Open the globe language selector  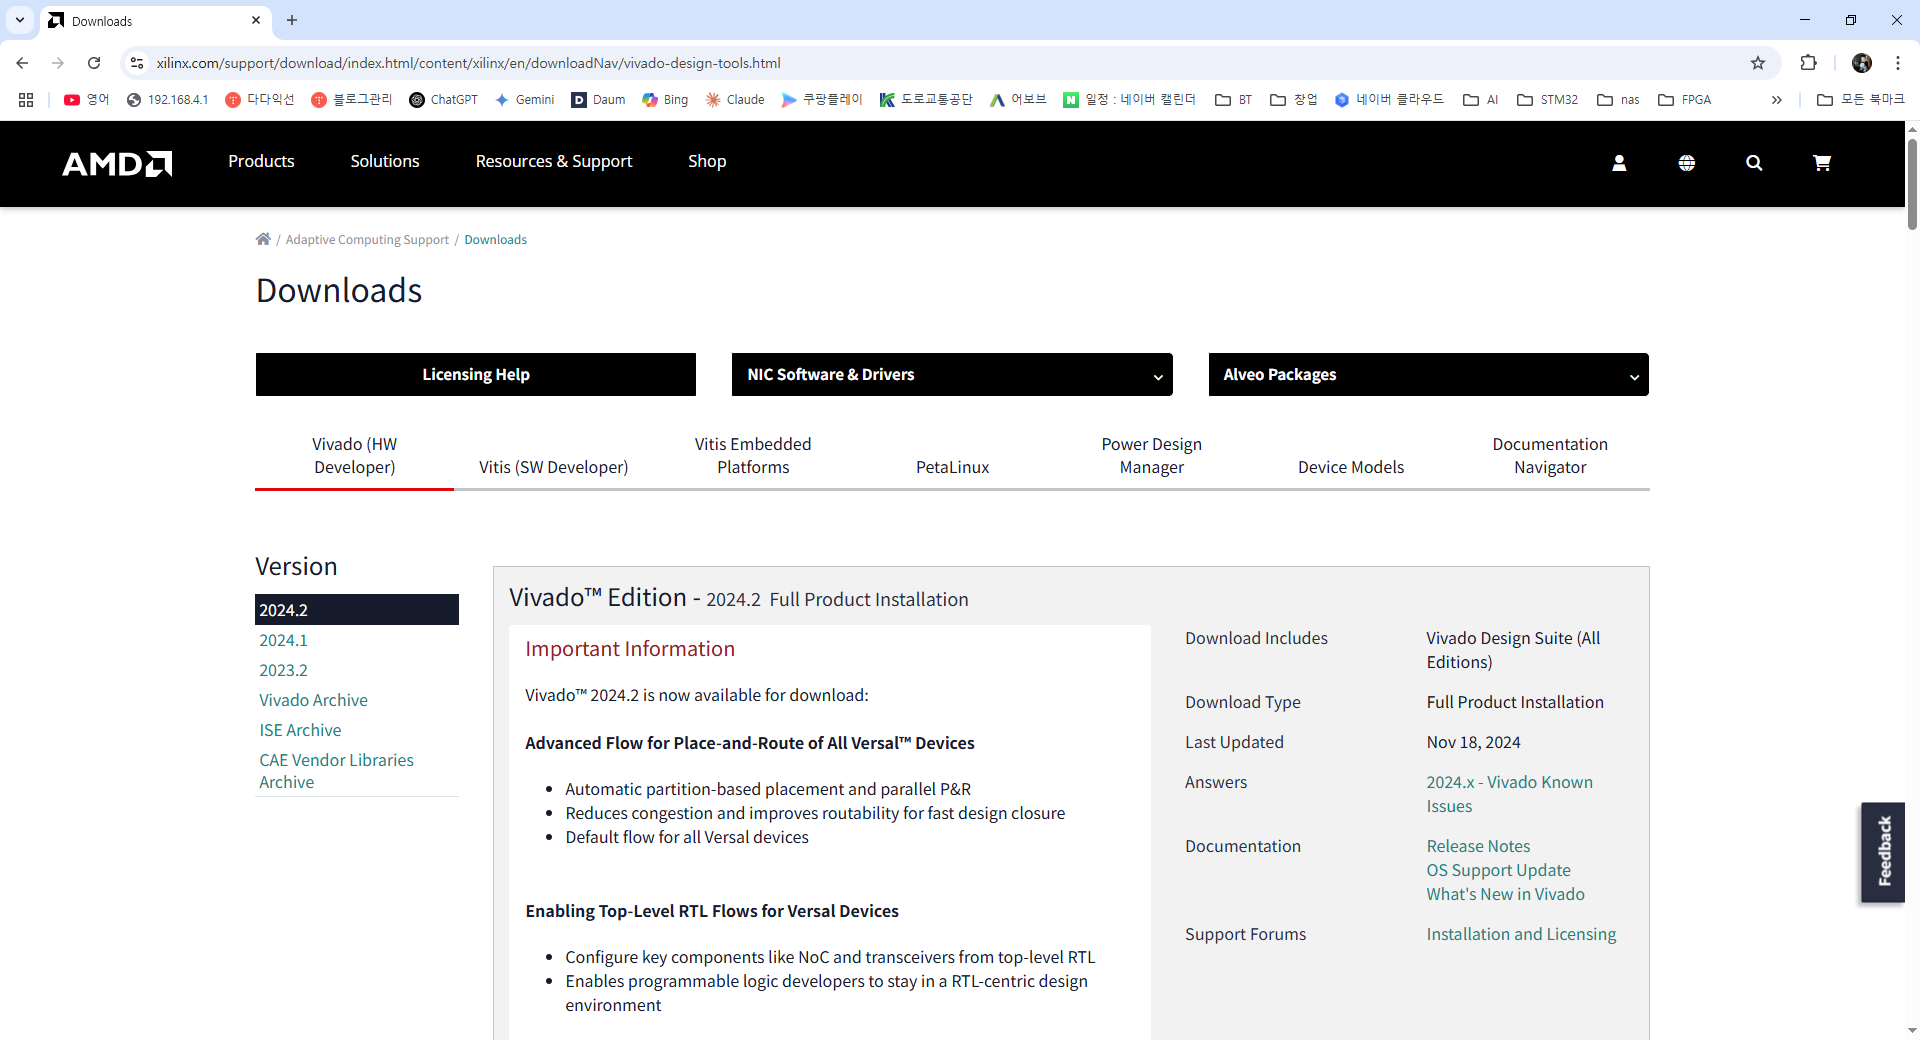pos(1687,163)
